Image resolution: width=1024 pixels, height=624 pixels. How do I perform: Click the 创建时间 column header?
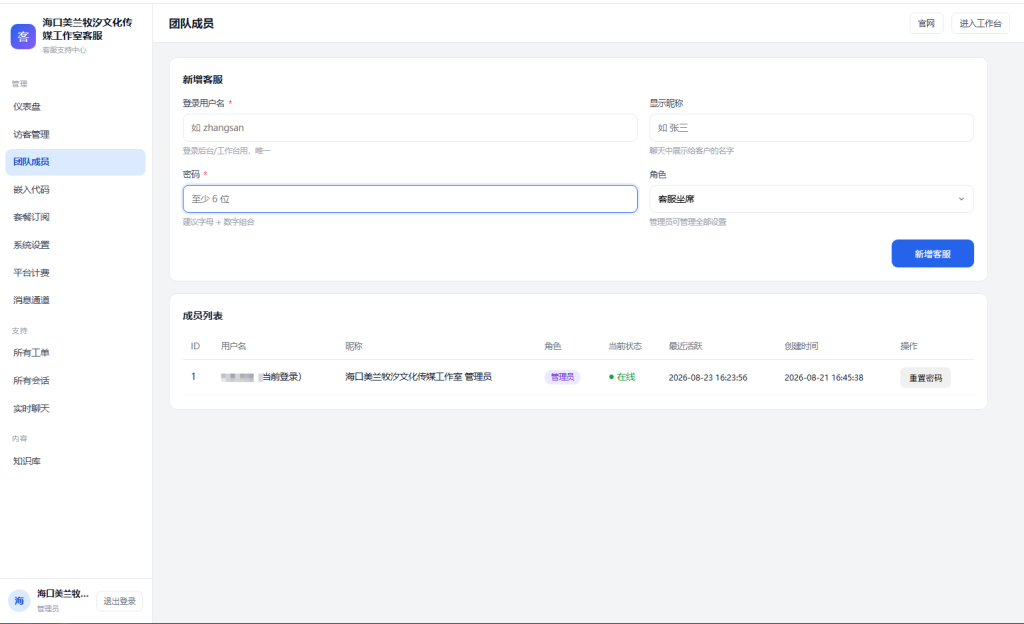tap(801, 346)
